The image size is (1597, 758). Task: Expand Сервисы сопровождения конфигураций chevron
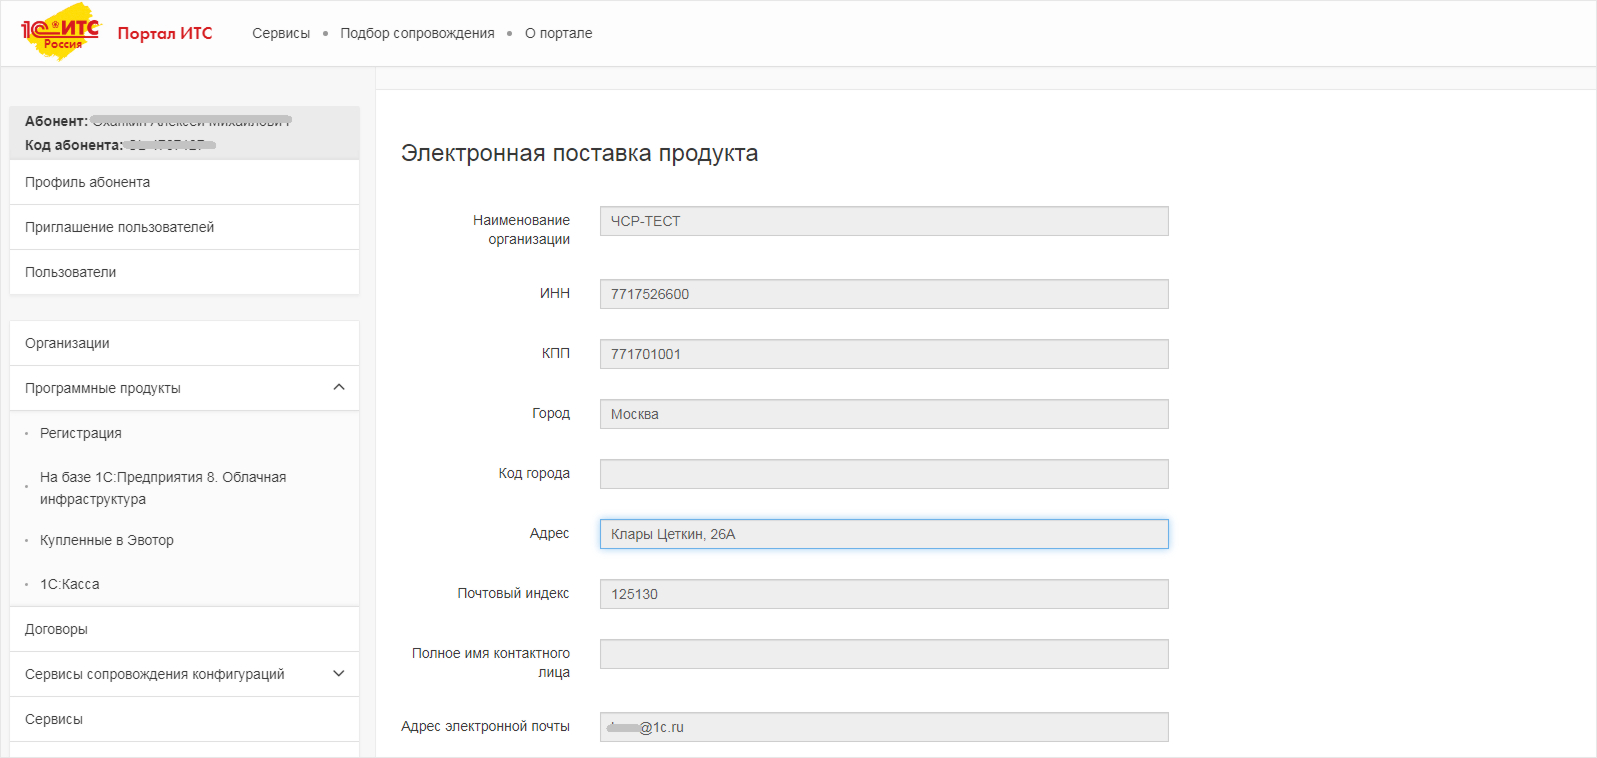click(x=339, y=674)
